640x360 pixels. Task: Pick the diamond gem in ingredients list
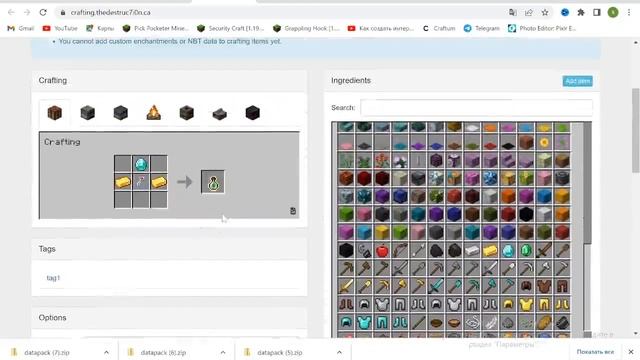(x=508, y=251)
